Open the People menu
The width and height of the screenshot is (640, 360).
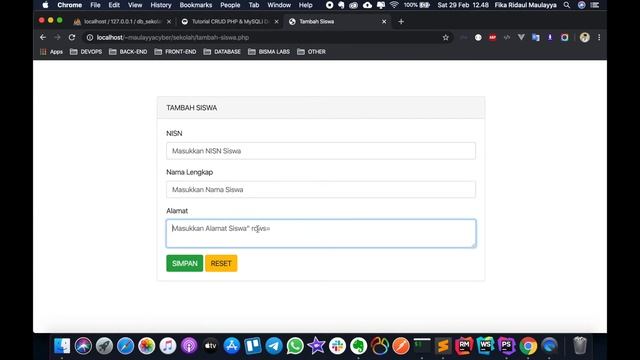(230, 5)
